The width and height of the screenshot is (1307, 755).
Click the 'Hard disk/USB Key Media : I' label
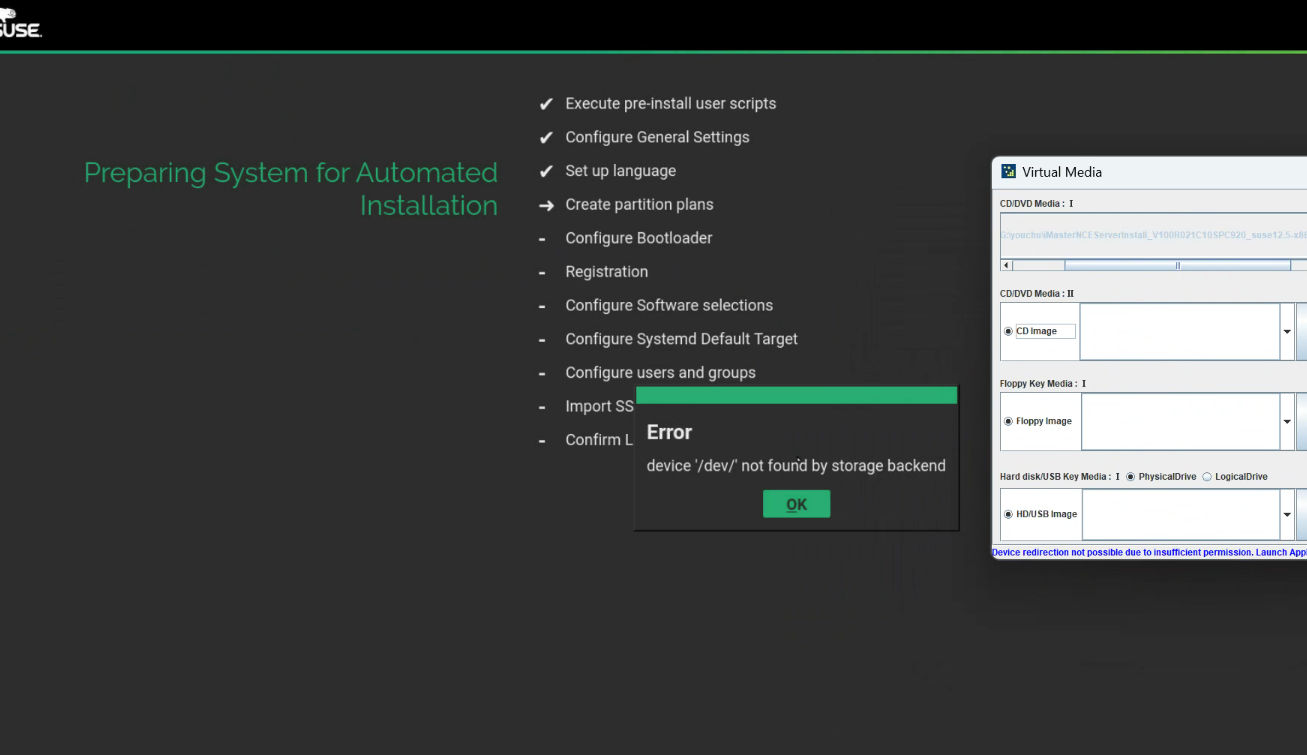(x=1060, y=477)
